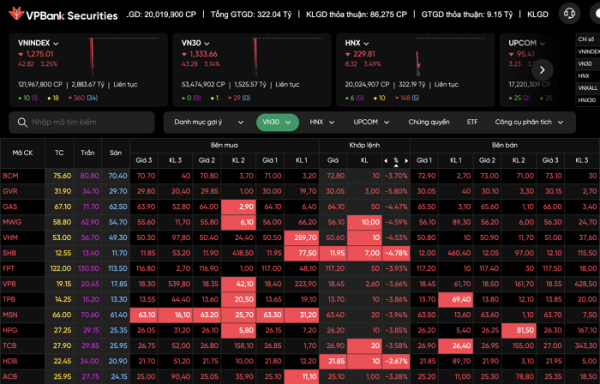Image resolution: width=600 pixels, height=384 pixels.
Task: Click the right arrow beside % column
Action: 406,161
